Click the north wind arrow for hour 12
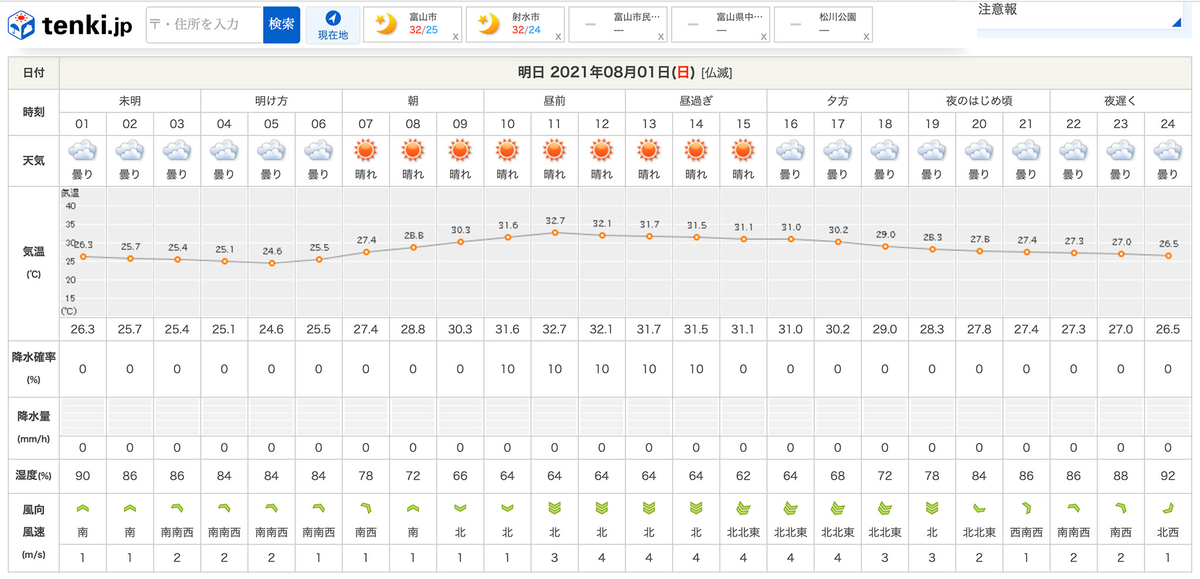The width and height of the screenshot is (1200, 579). 601,508
